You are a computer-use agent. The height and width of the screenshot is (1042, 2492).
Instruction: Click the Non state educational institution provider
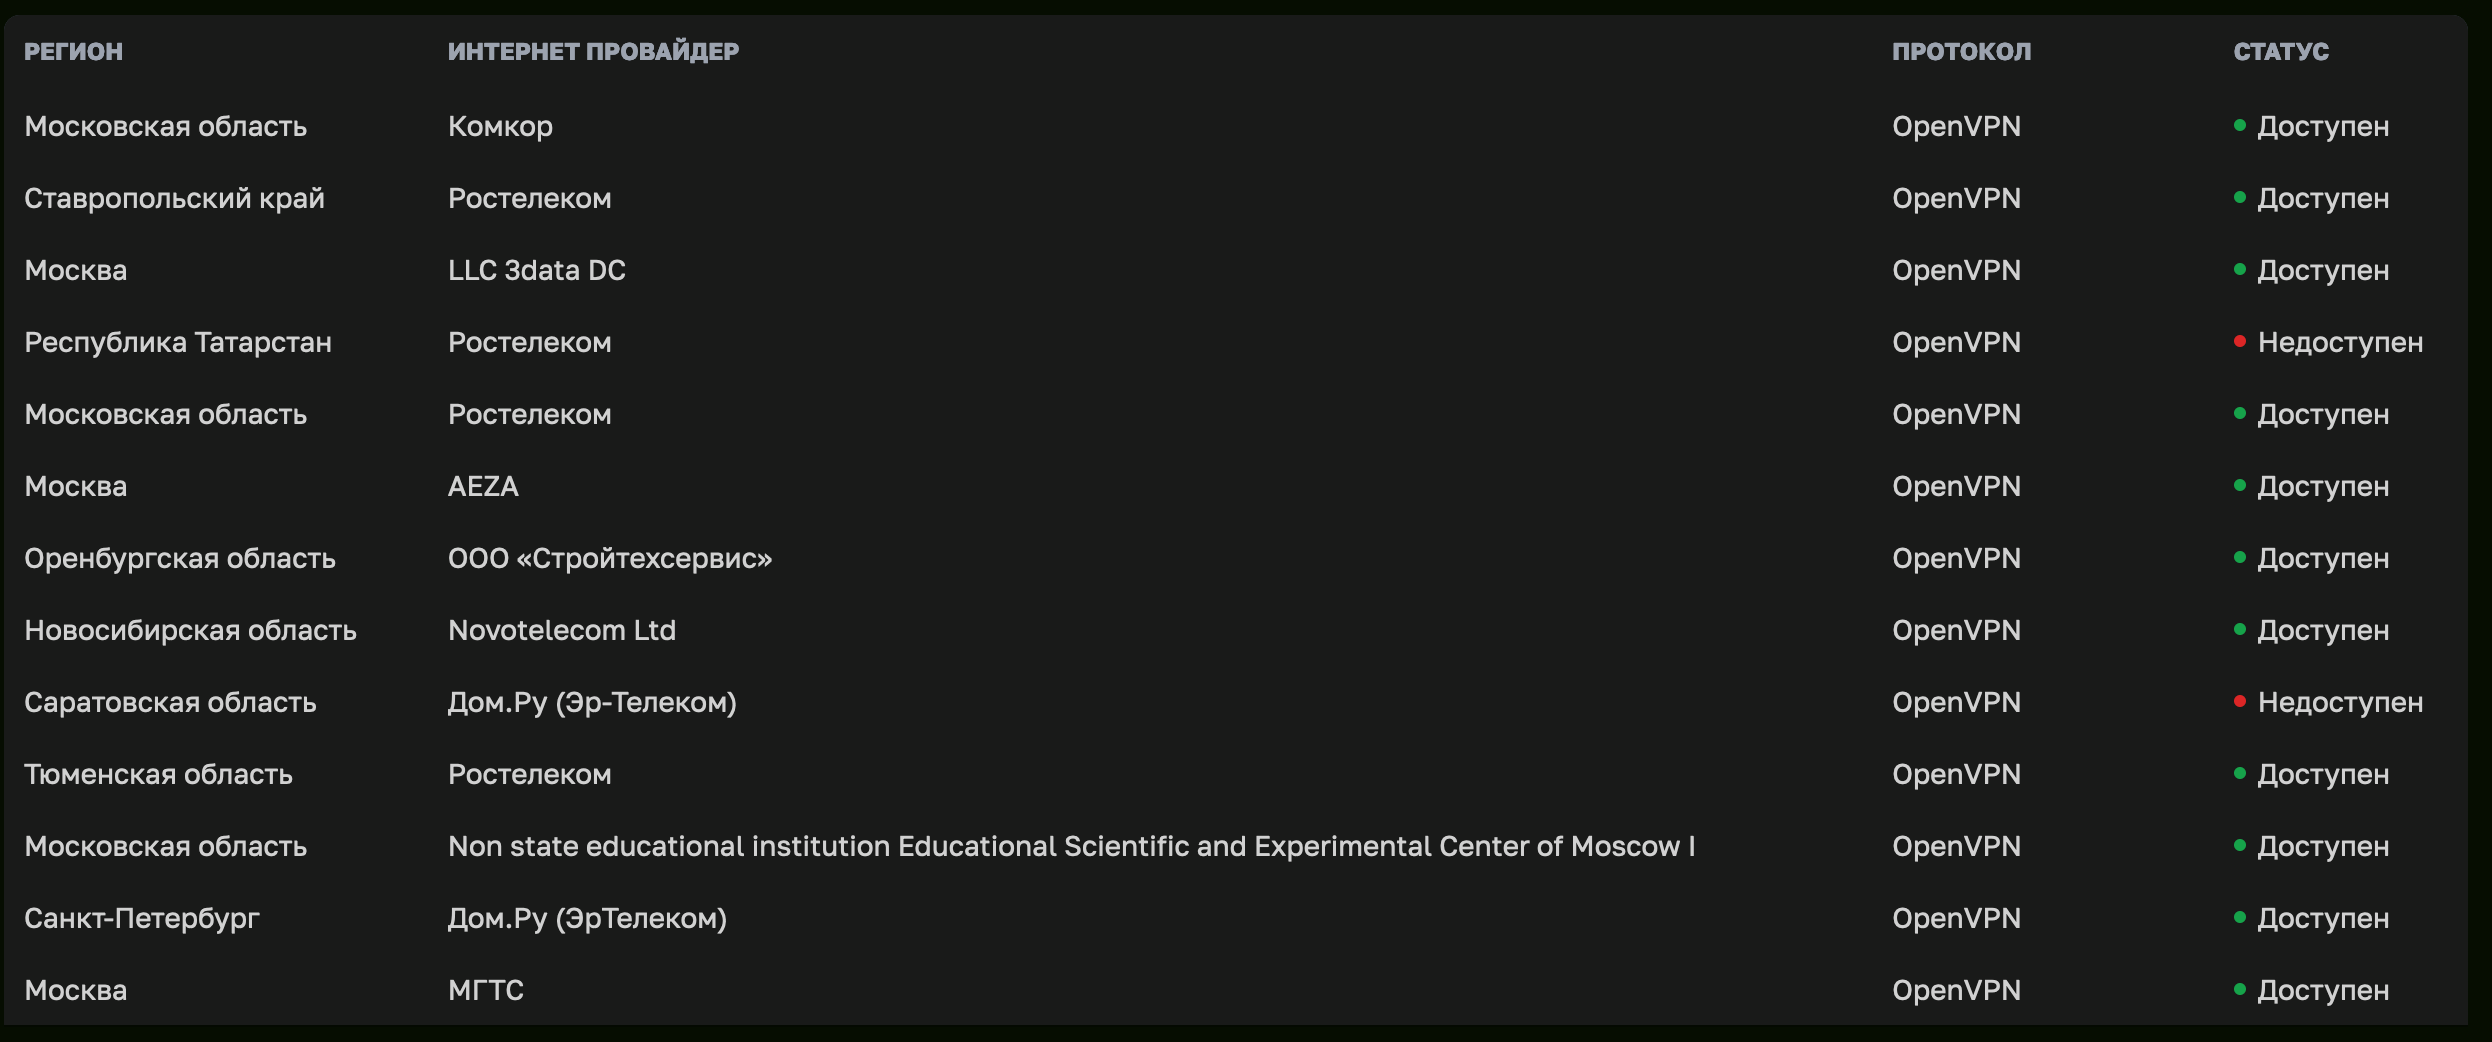point(1071,846)
